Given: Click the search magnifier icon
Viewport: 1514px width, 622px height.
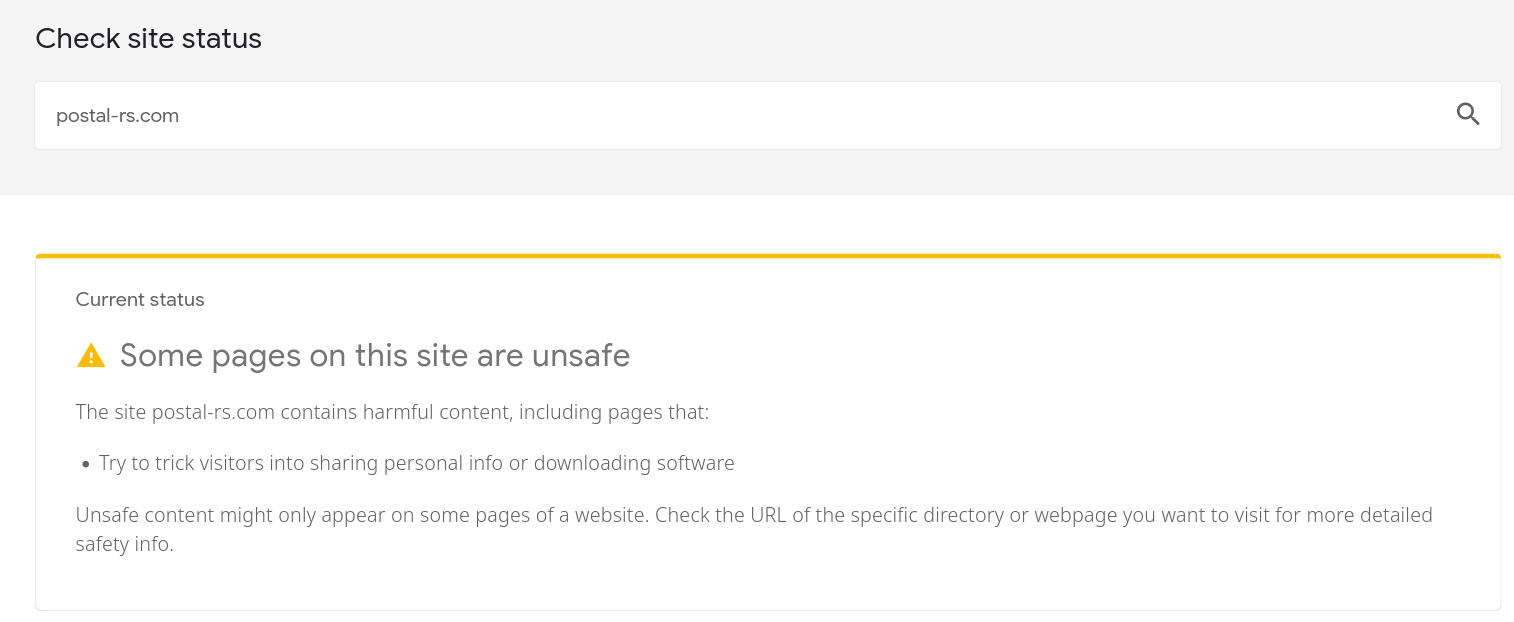Looking at the screenshot, I should click(1467, 115).
